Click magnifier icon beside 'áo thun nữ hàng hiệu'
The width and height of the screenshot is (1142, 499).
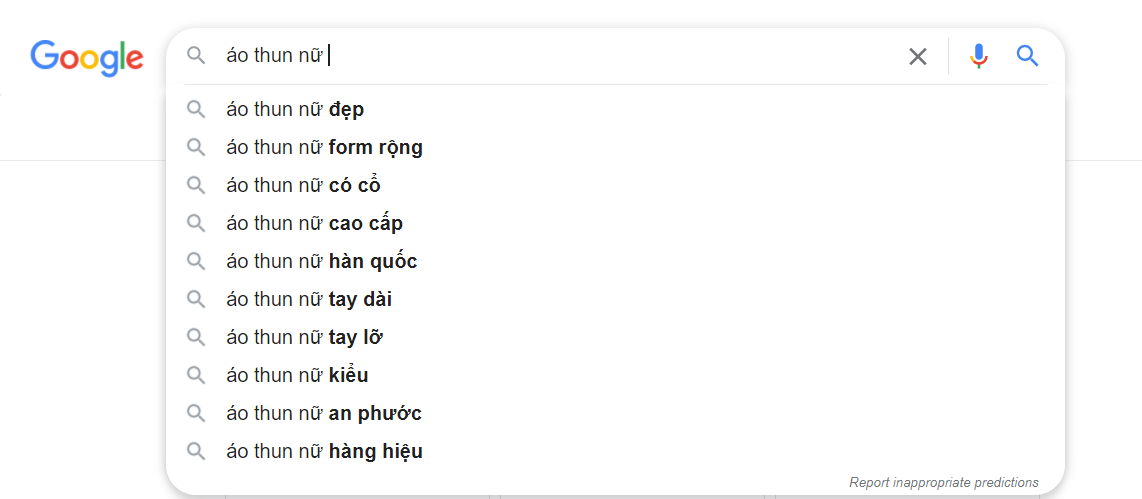pyautogui.click(x=196, y=451)
